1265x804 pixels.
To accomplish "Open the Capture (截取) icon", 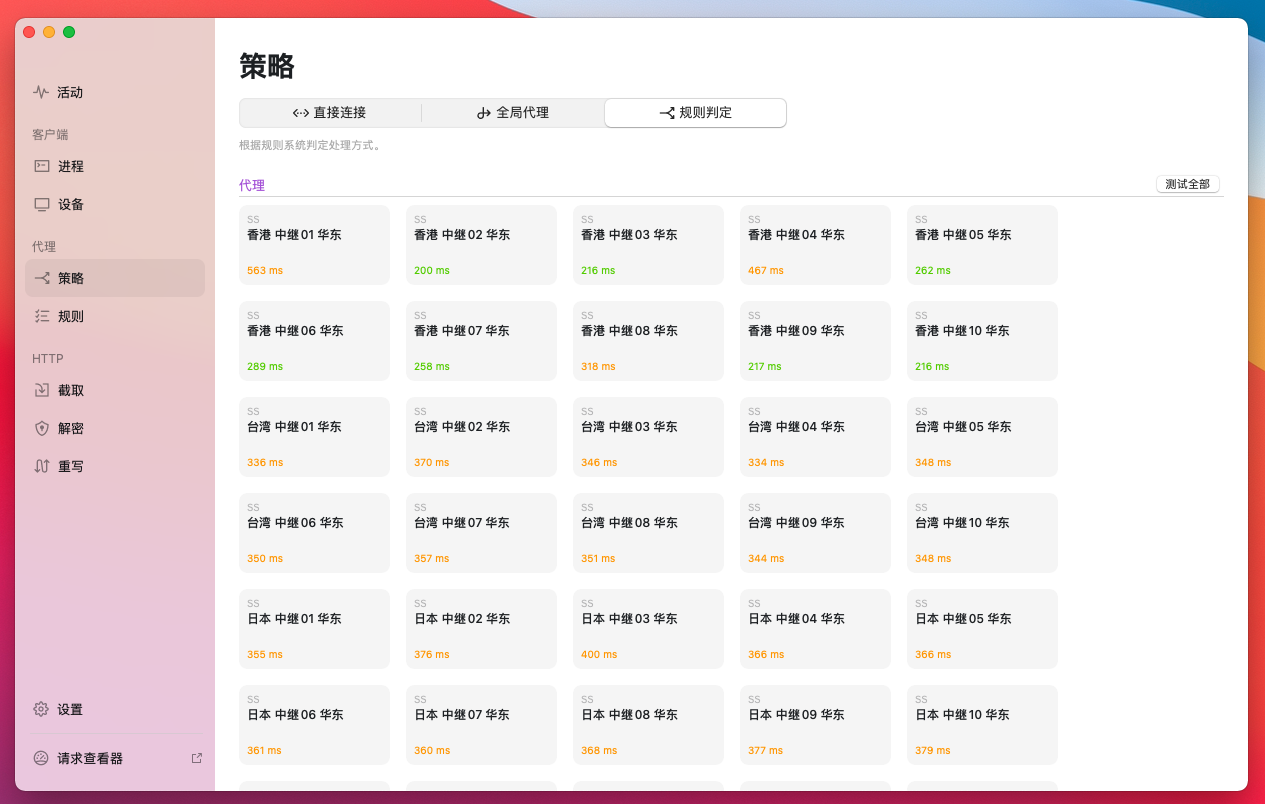I will tap(42, 390).
